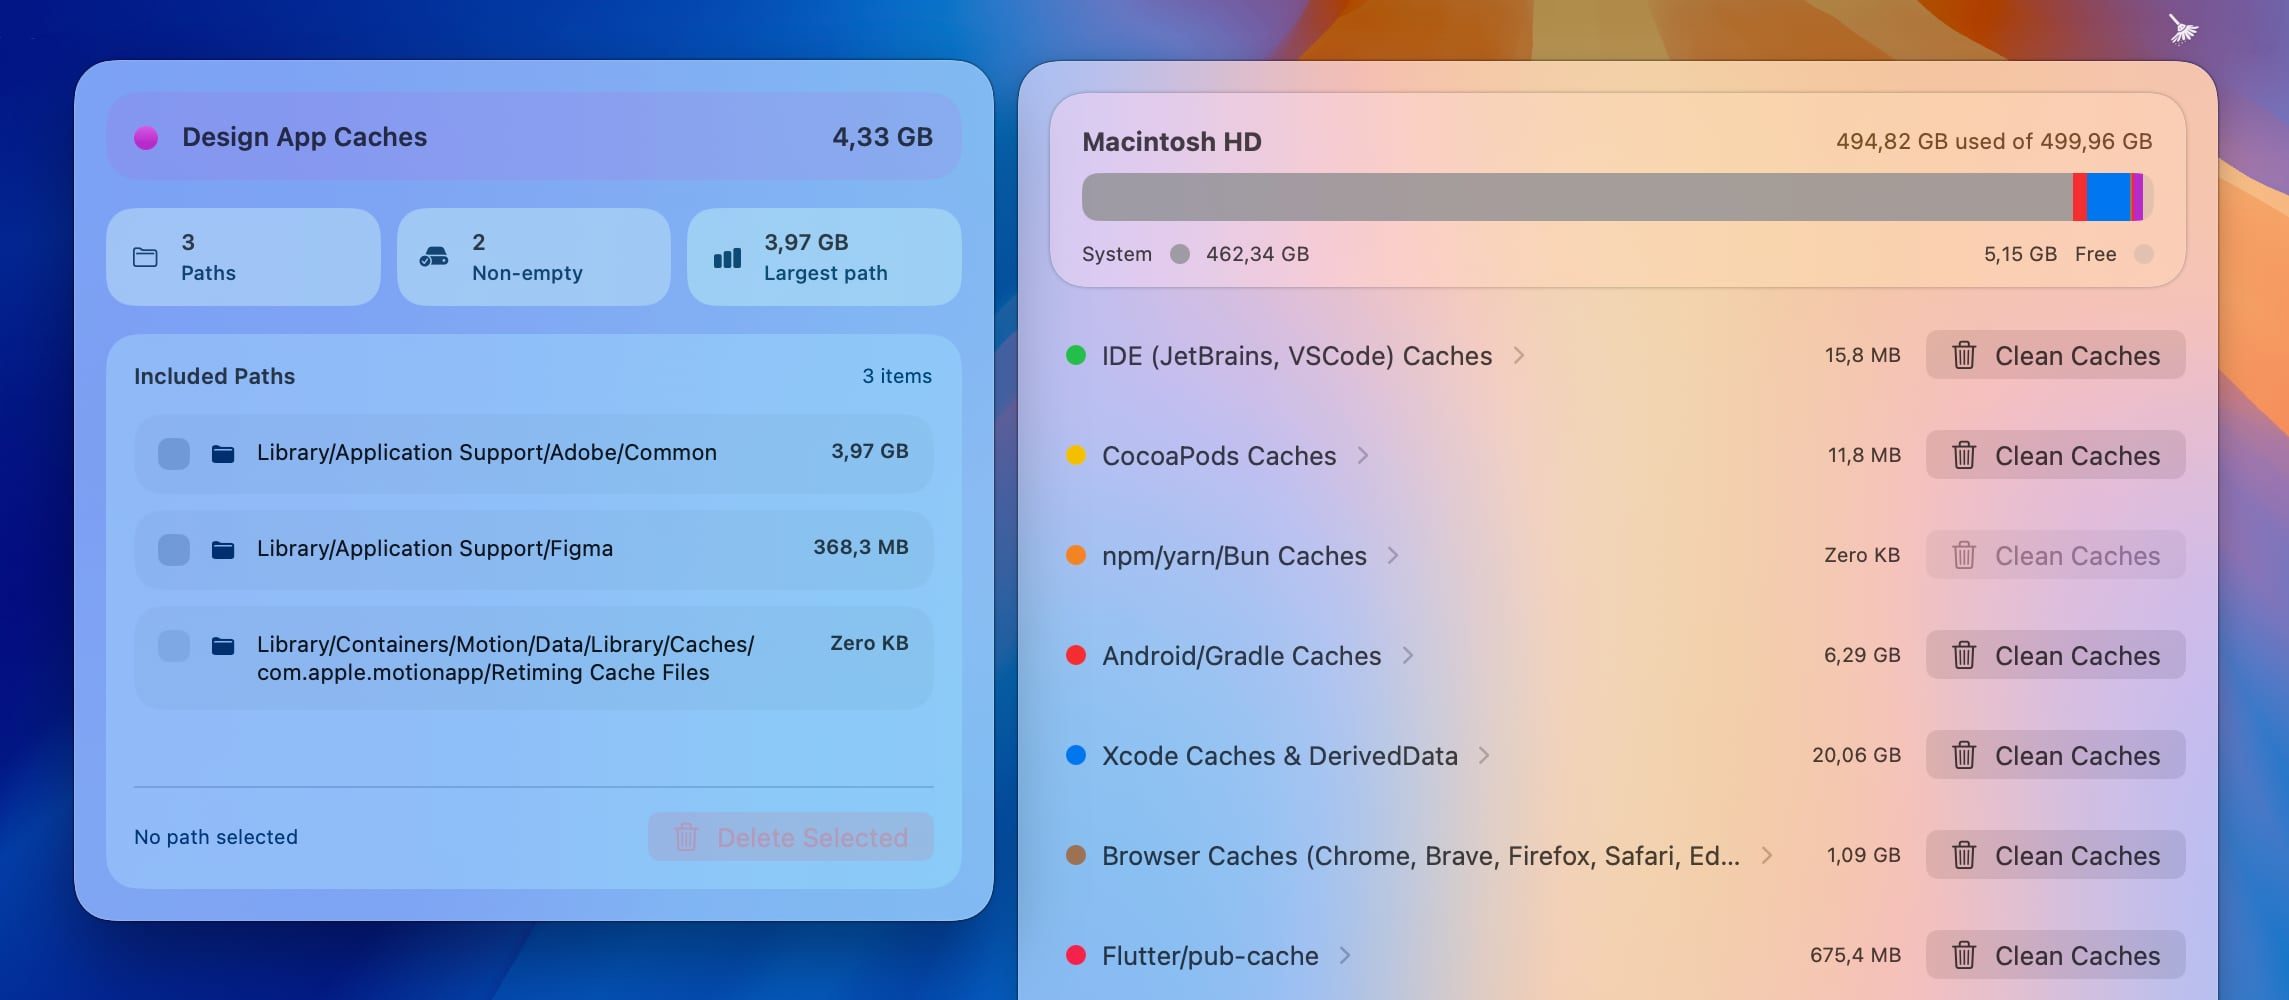Open the npm/yarn/Bun Caches category
The height and width of the screenshot is (1000, 2289).
pos(1234,556)
